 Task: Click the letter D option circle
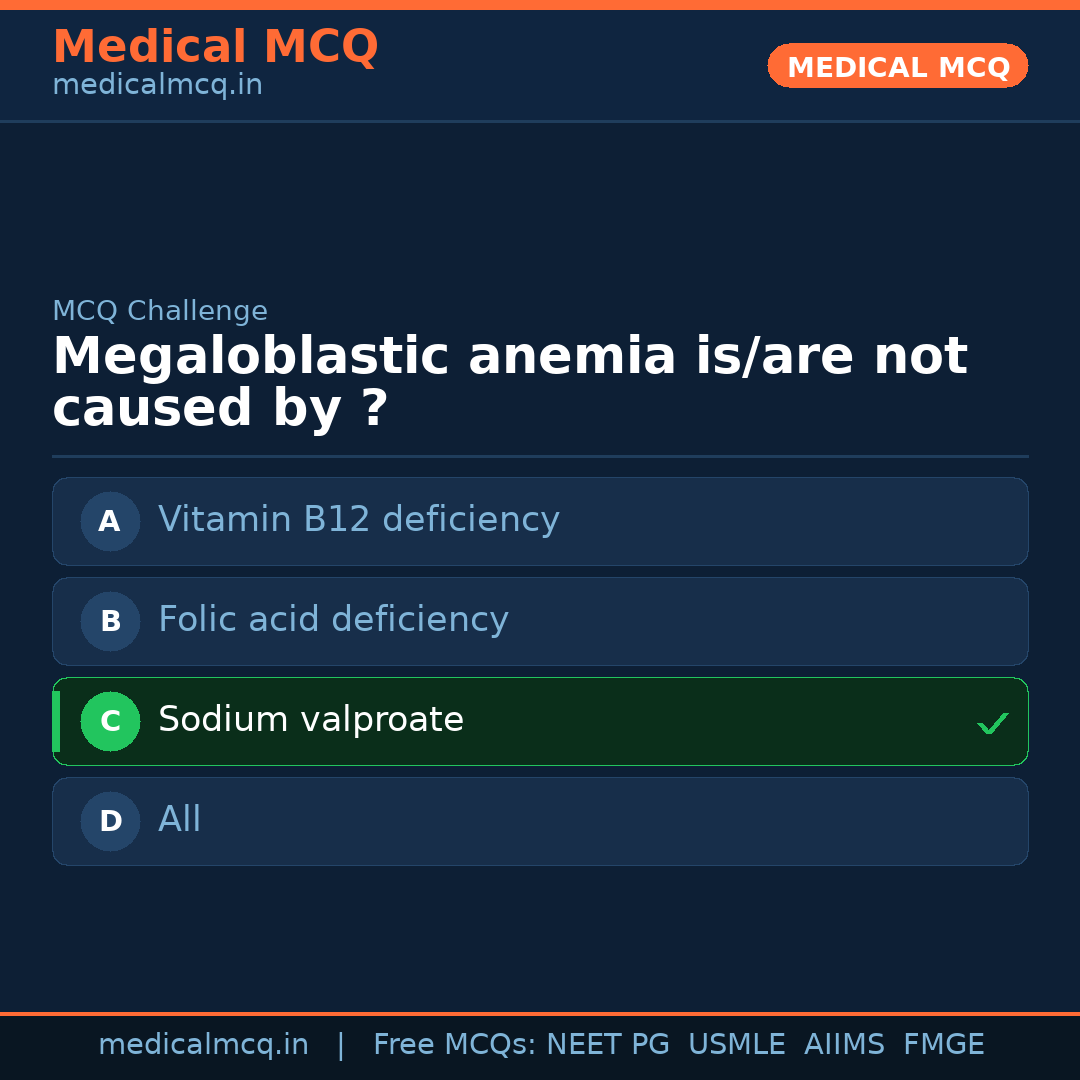tap(110, 821)
